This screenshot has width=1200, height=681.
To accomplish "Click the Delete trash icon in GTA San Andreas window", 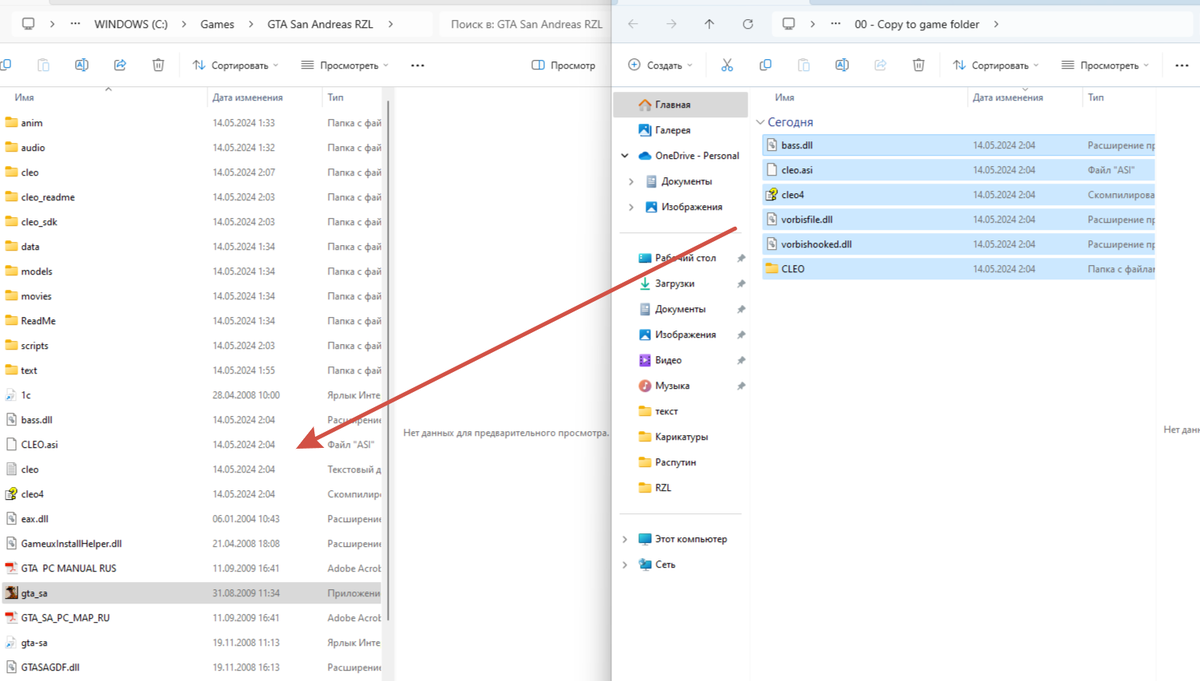I will 158,65.
